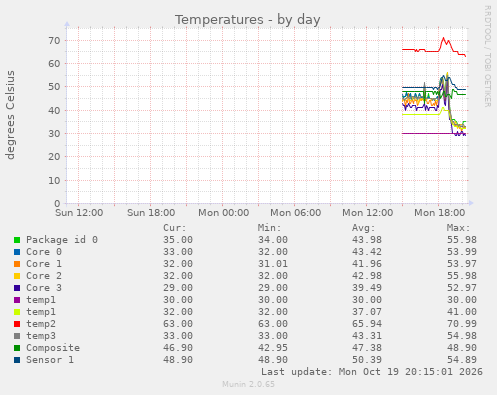Click the 40 tick on the y-axis
The image size is (497, 395).
click(x=54, y=110)
